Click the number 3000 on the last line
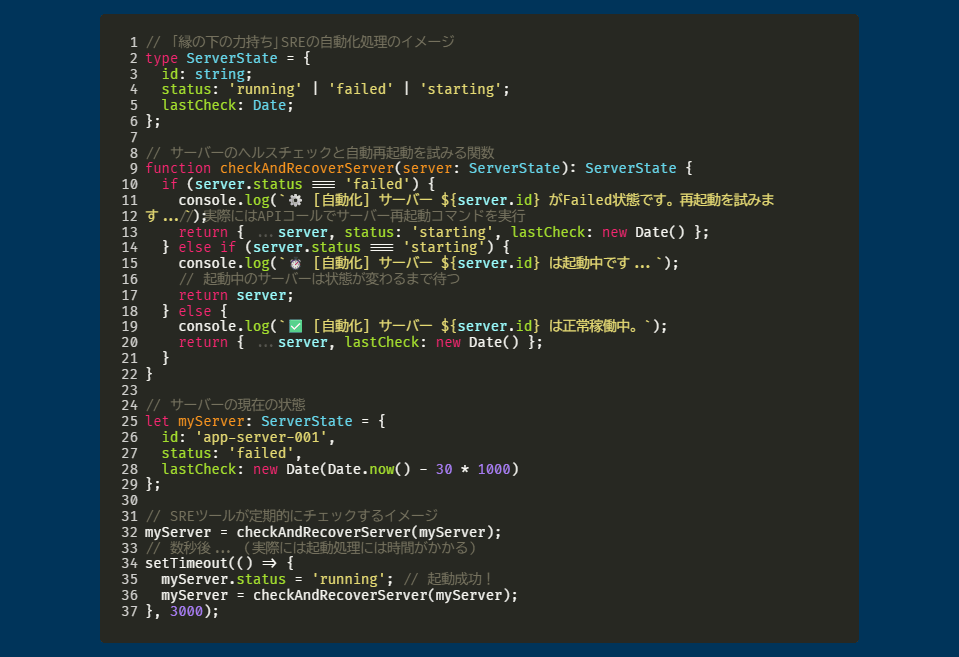Viewport: 959px width, 657px height. pos(186,610)
